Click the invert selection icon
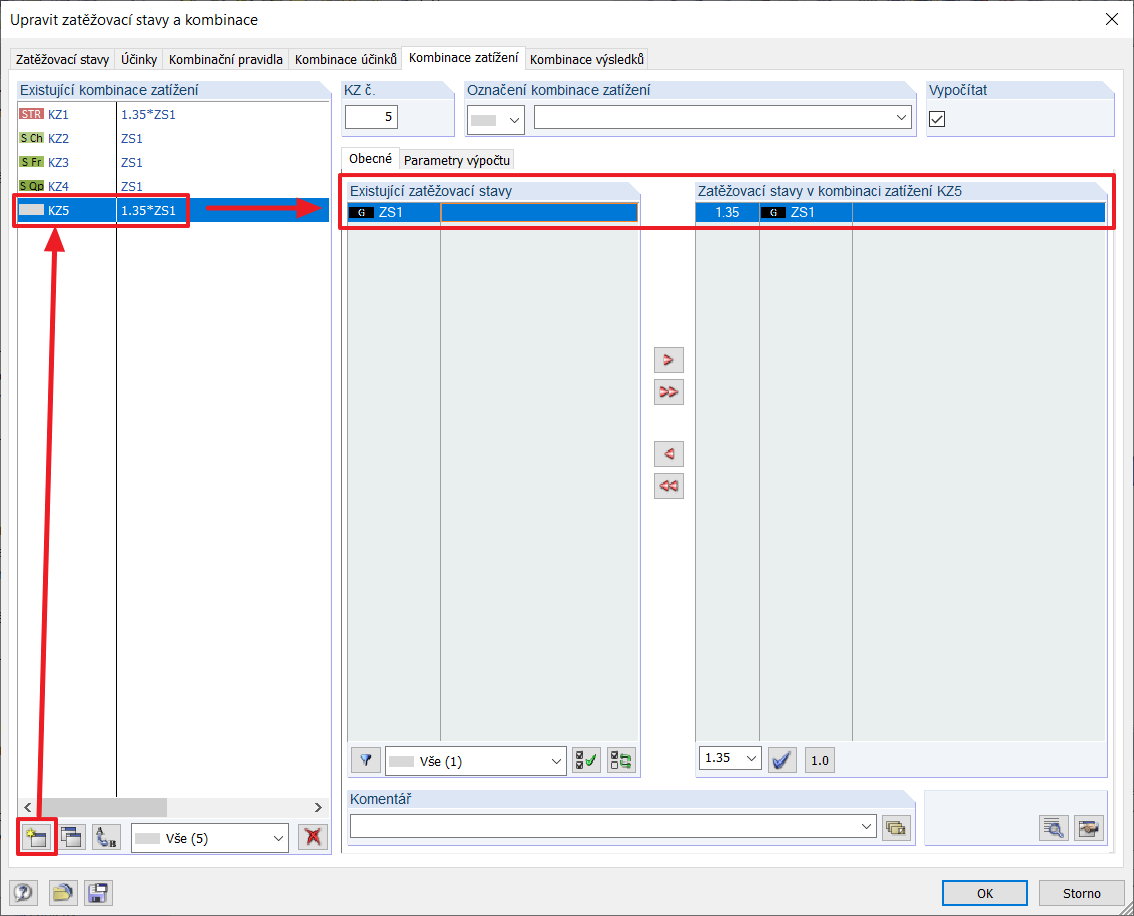1134x916 pixels. pyautogui.click(x=621, y=761)
